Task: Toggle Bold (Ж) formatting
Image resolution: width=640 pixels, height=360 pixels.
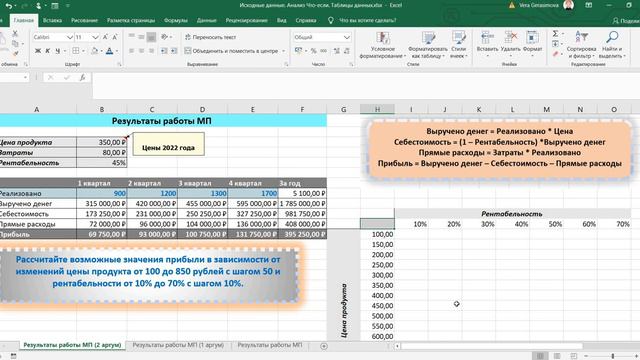Action: [38, 51]
